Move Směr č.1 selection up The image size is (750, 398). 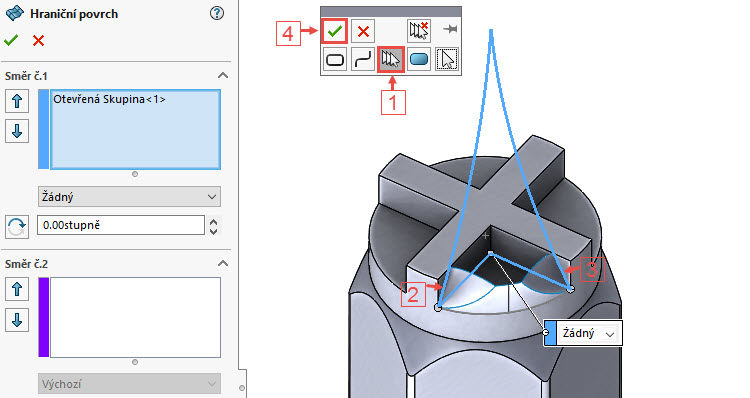tap(17, 101)
